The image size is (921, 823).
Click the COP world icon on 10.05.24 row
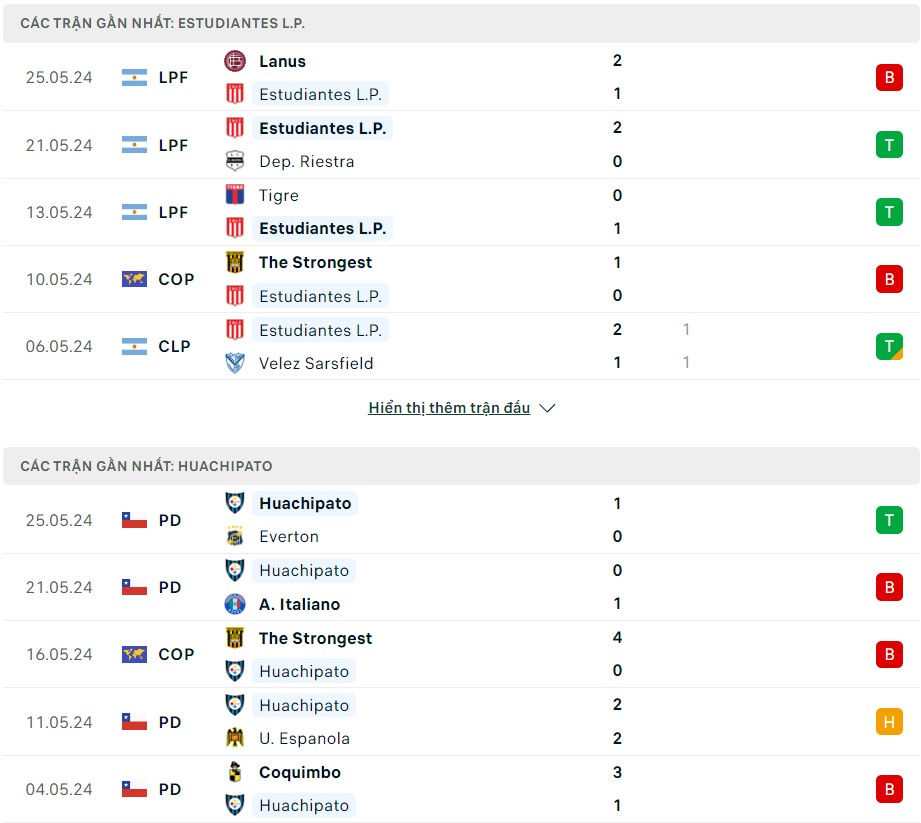click(x=134, y=279)
